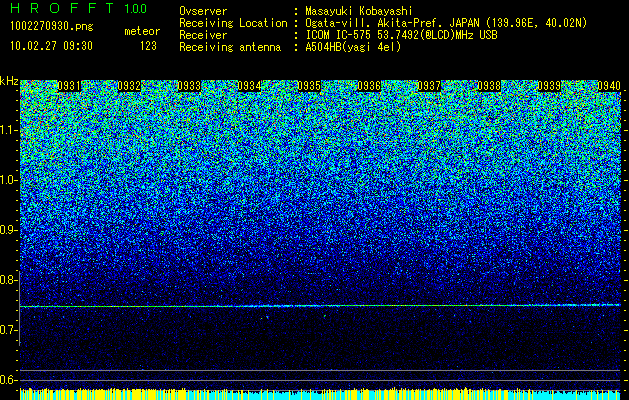Click the kHz axis label
This screenshot has height=400, width=629.
tap(9, 81)
